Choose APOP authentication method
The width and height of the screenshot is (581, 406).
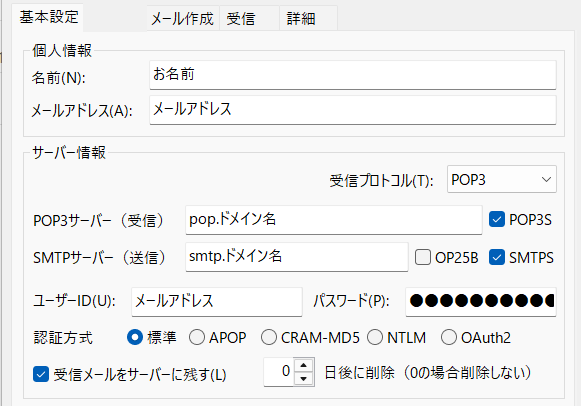click(x=197, y=337)
